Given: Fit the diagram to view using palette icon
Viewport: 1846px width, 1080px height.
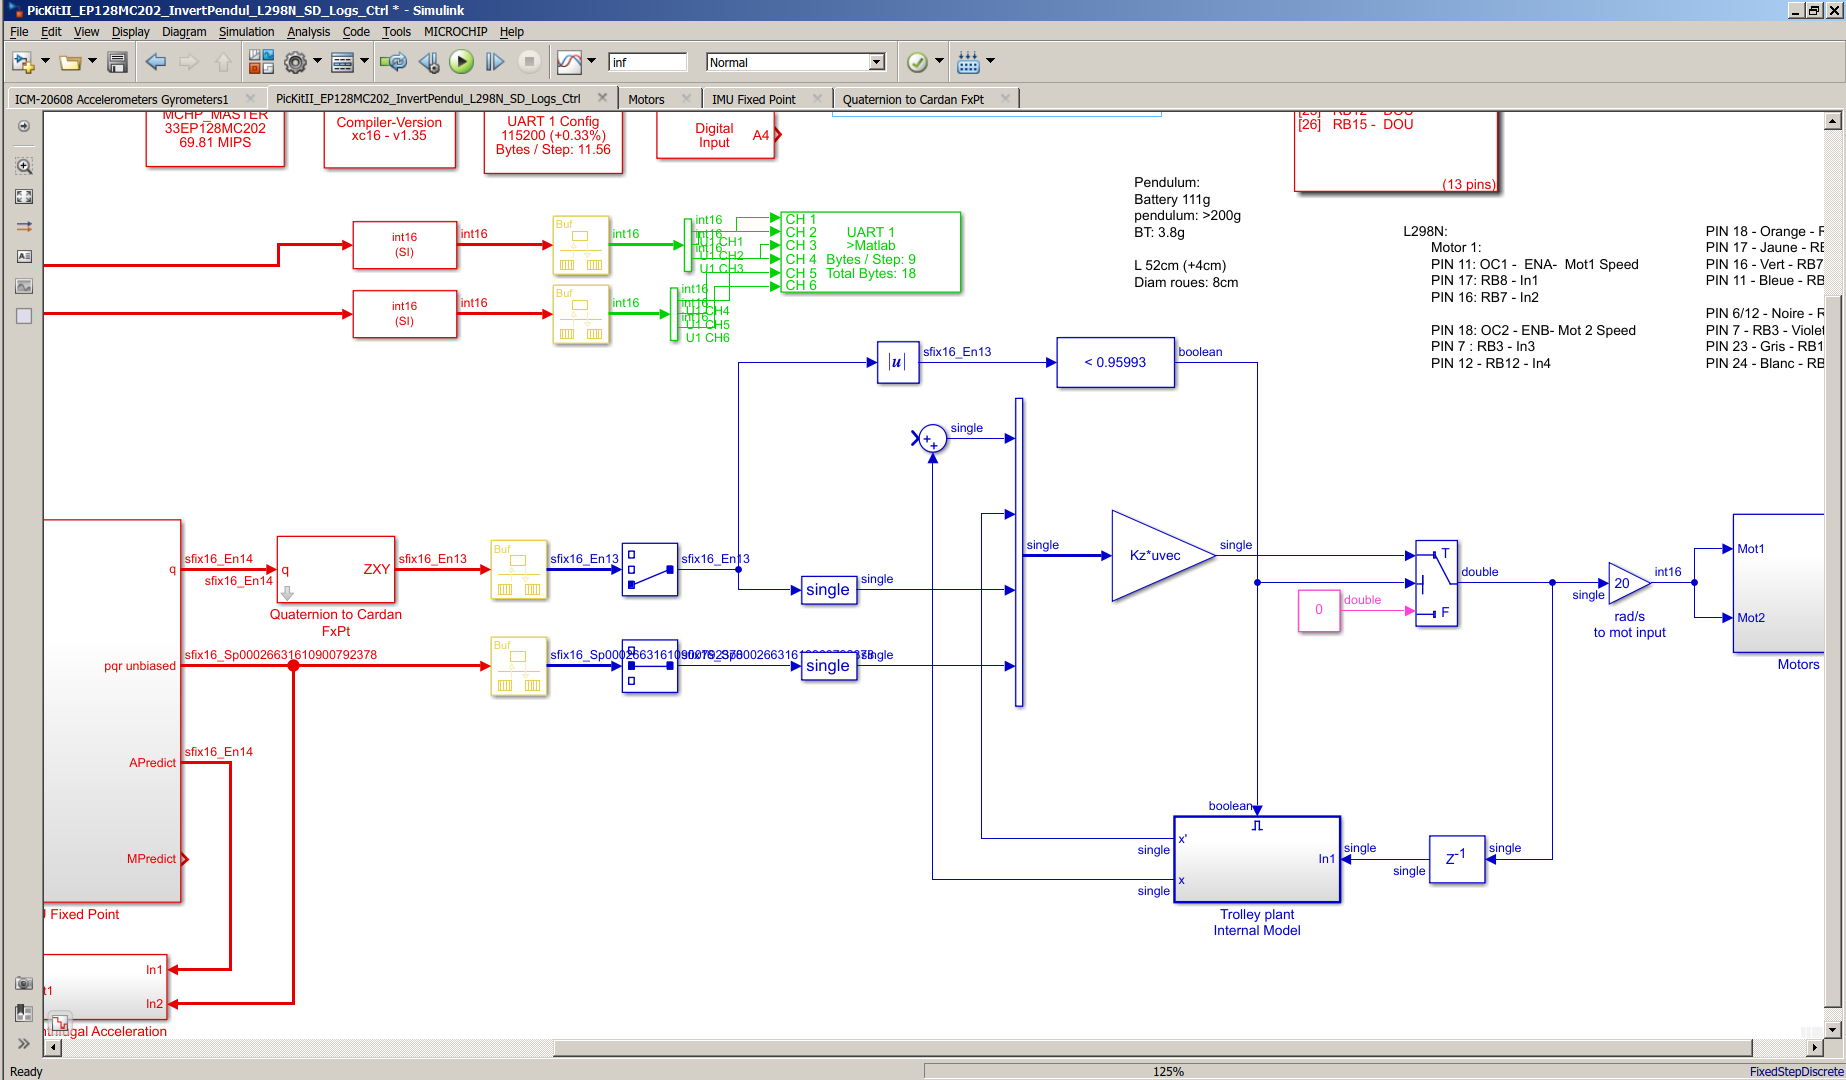Looking at the screenshot, I should point(22,196).
